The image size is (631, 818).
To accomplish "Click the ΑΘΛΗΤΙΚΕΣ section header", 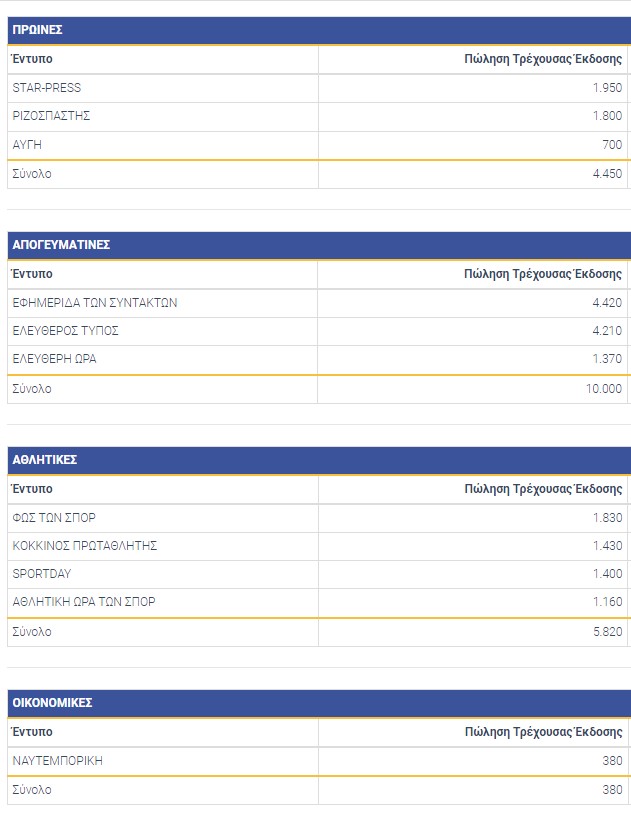I will 45,460.
